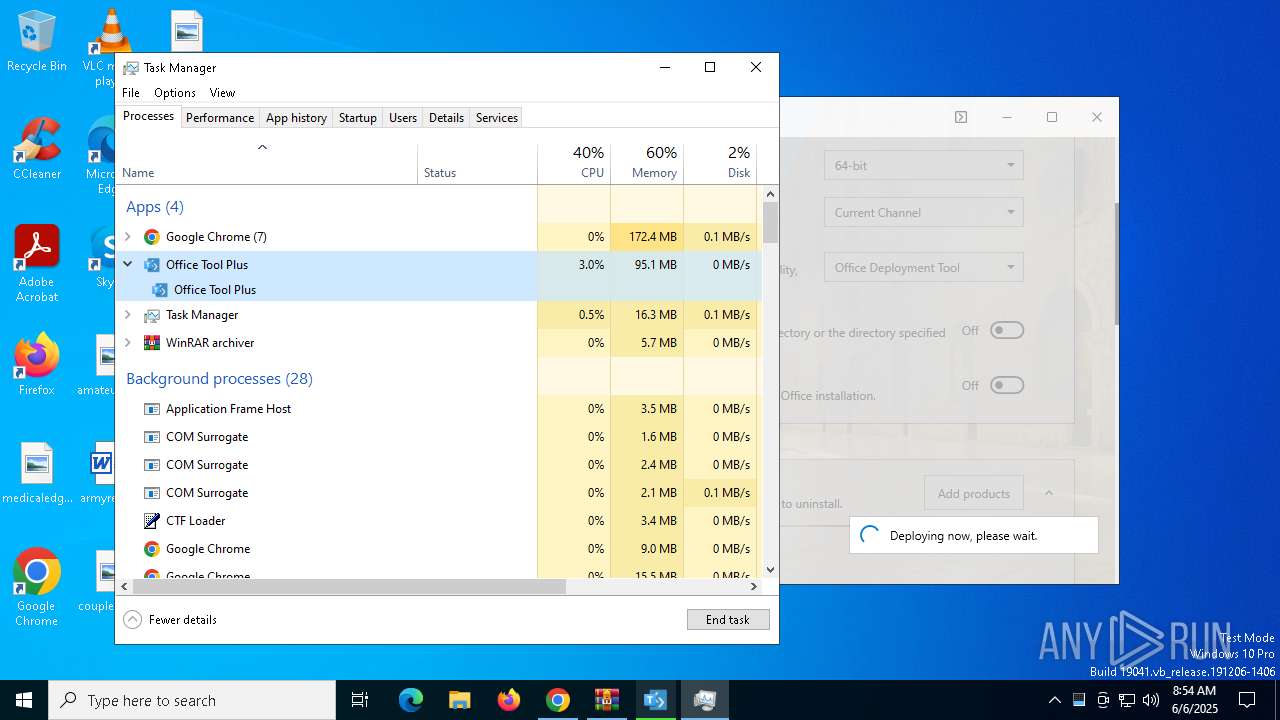1280x720 pixels.
Task: Click the Google Chrome icon in Apps list
Action: [x=152, y=237]
